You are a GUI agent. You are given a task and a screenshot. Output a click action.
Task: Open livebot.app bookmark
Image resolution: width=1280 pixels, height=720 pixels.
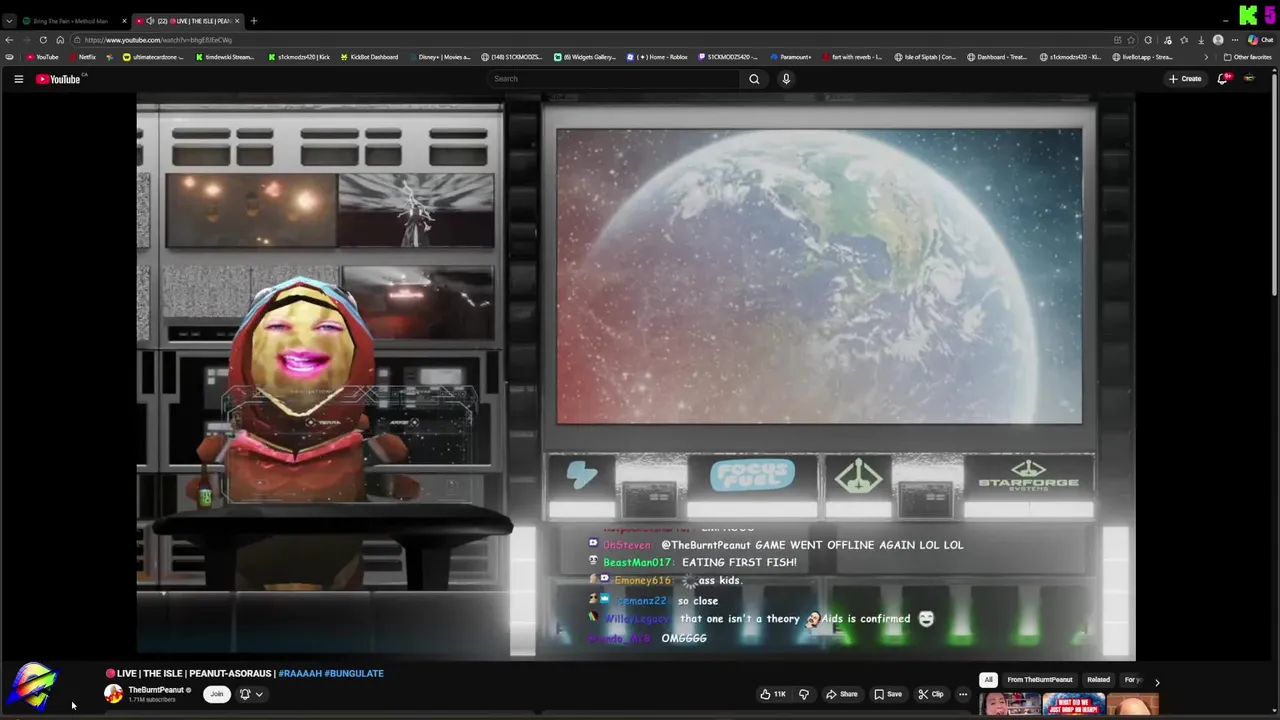pos(1142,57)
